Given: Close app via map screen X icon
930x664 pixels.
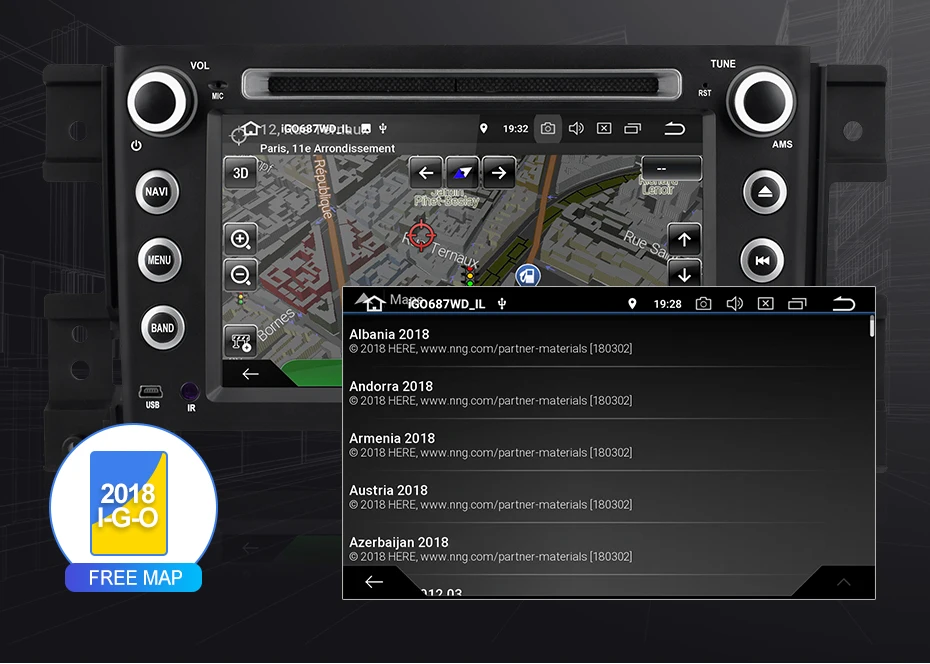Looking at the screenshot, I should tap(604, 129).
